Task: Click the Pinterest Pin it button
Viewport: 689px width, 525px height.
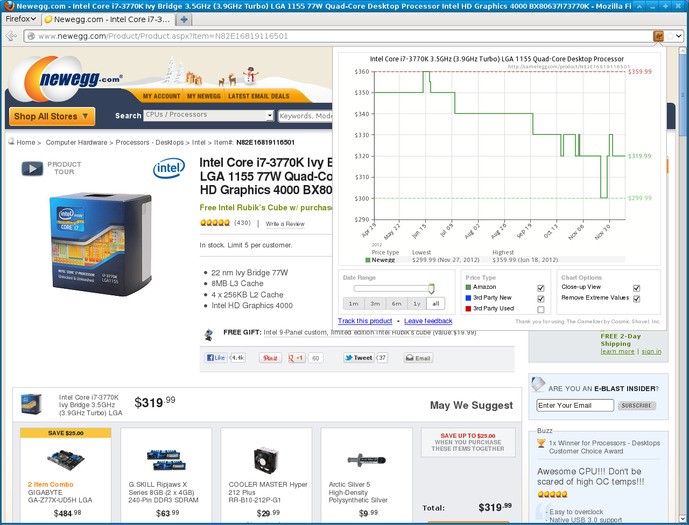Action: click(x=270, y=358)
